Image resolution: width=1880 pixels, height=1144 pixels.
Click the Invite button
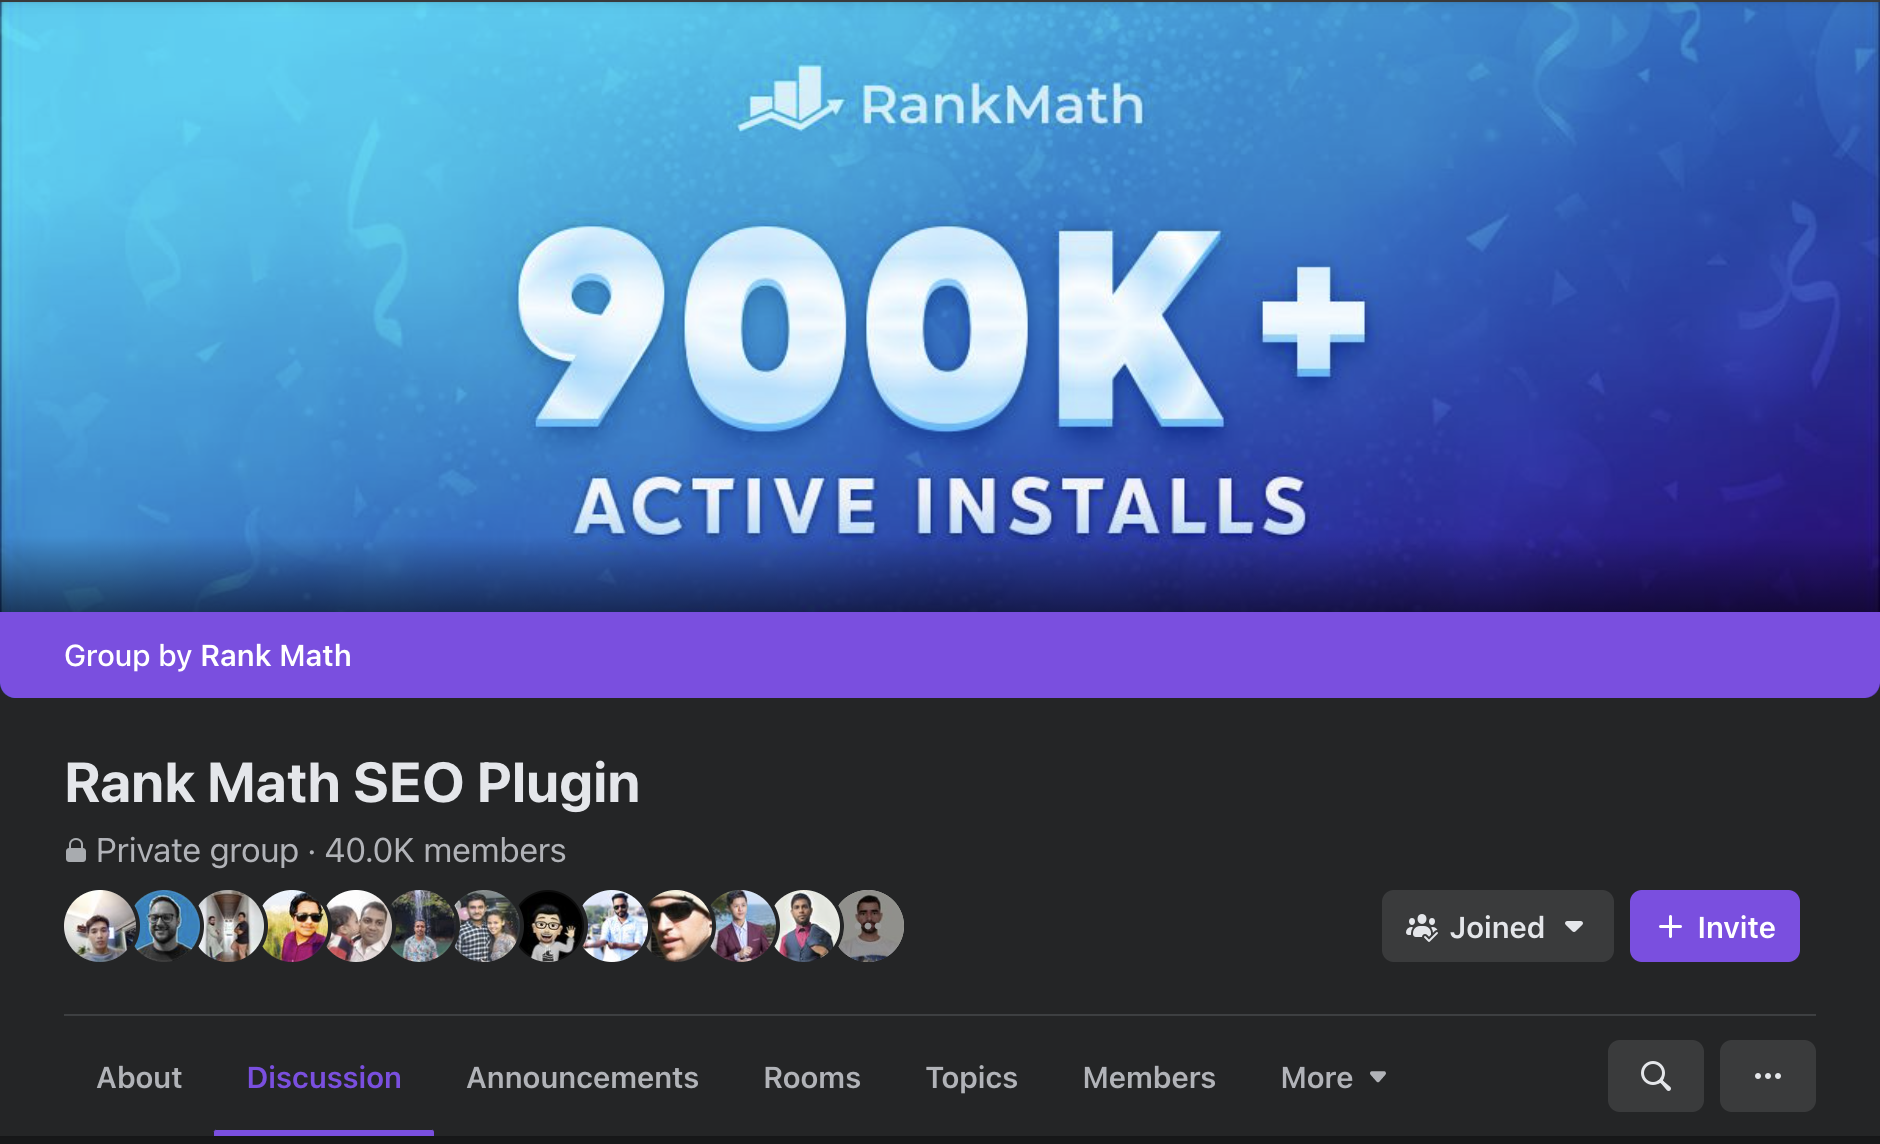click(x=1715, y=926)
